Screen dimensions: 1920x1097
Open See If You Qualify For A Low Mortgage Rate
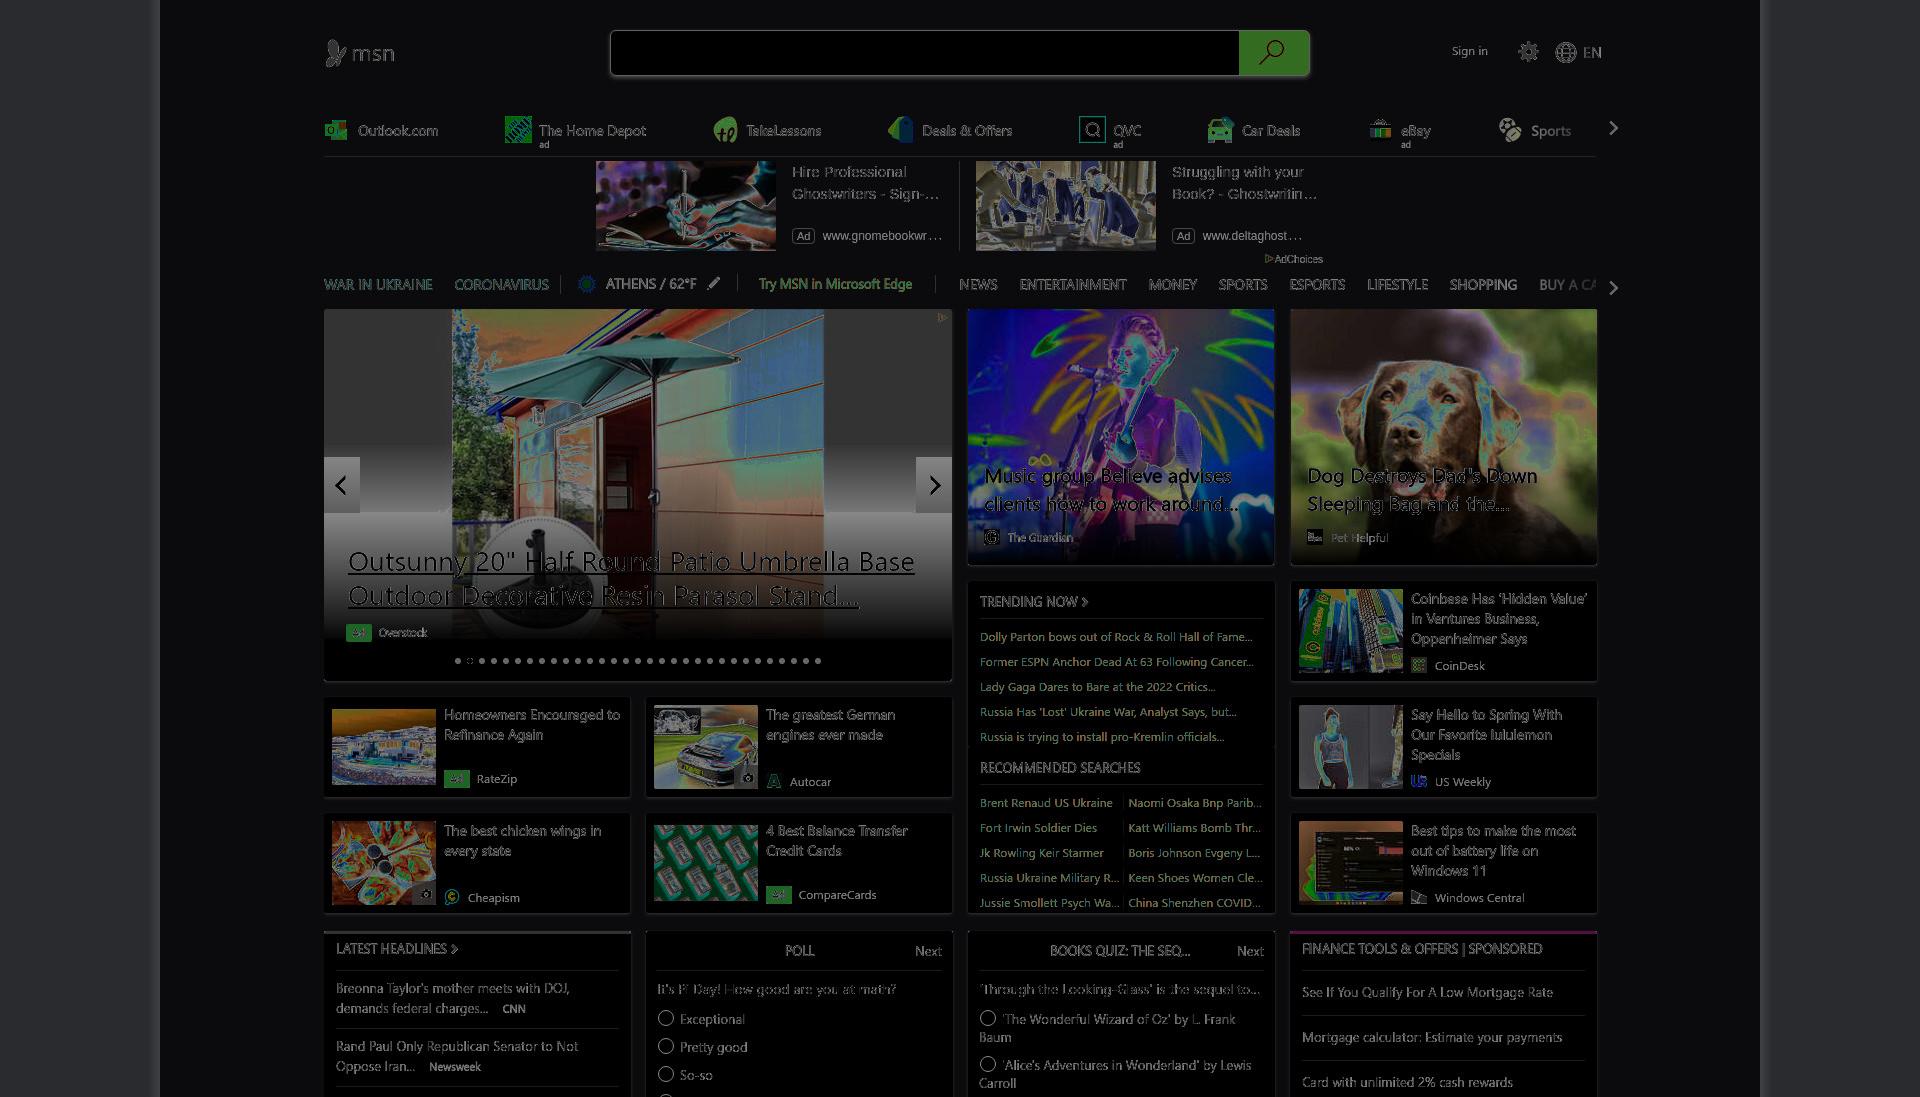1427,992
